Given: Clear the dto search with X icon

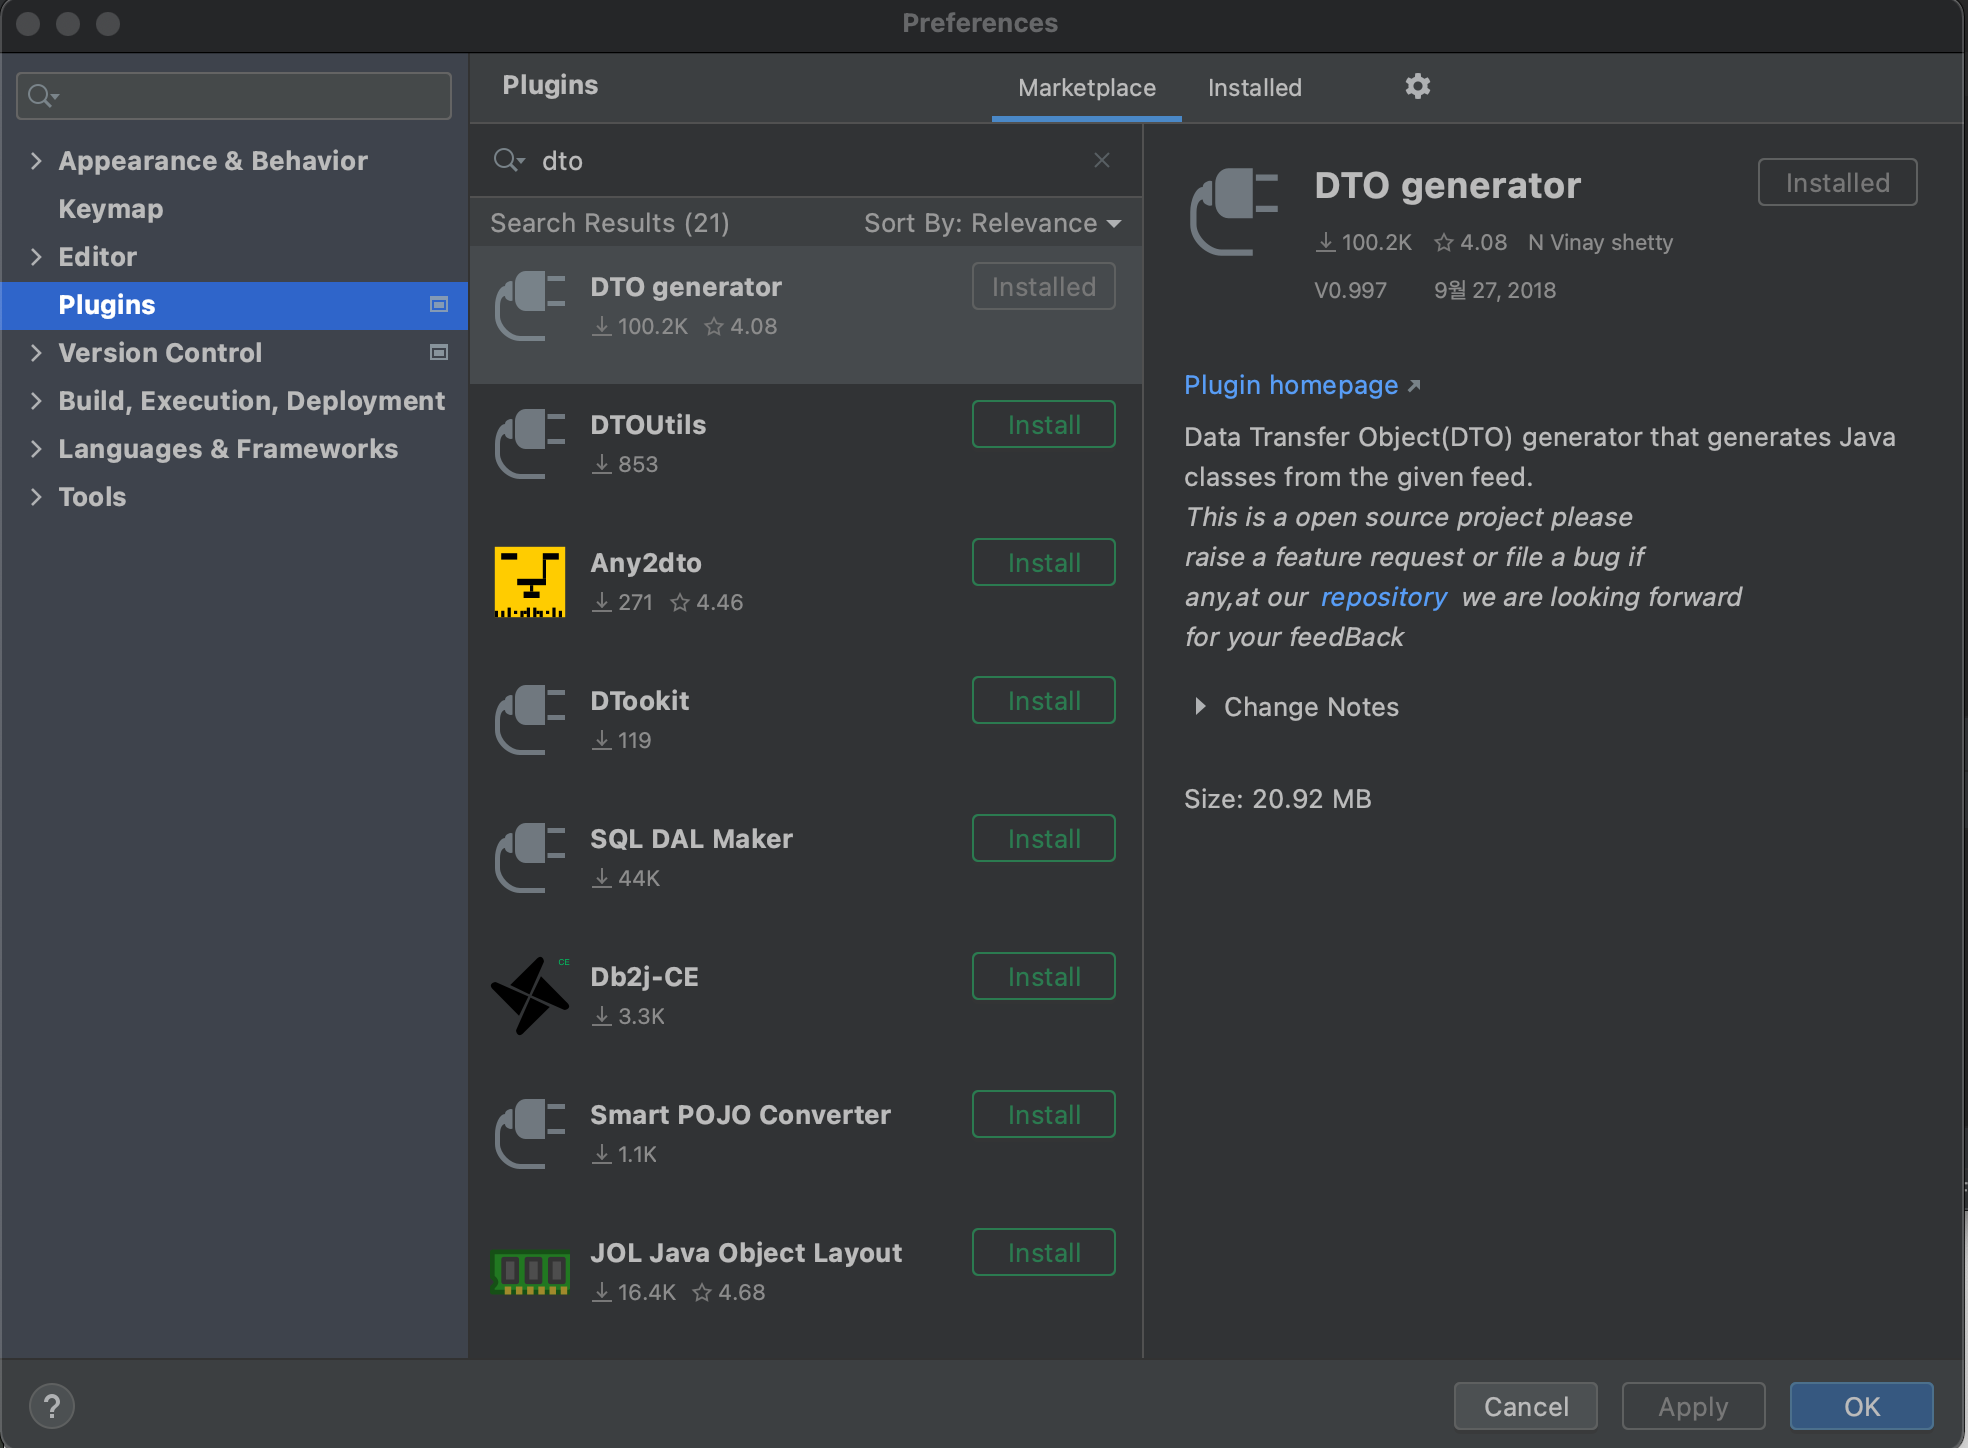Looking at the screenshot, I should 1102,160.
